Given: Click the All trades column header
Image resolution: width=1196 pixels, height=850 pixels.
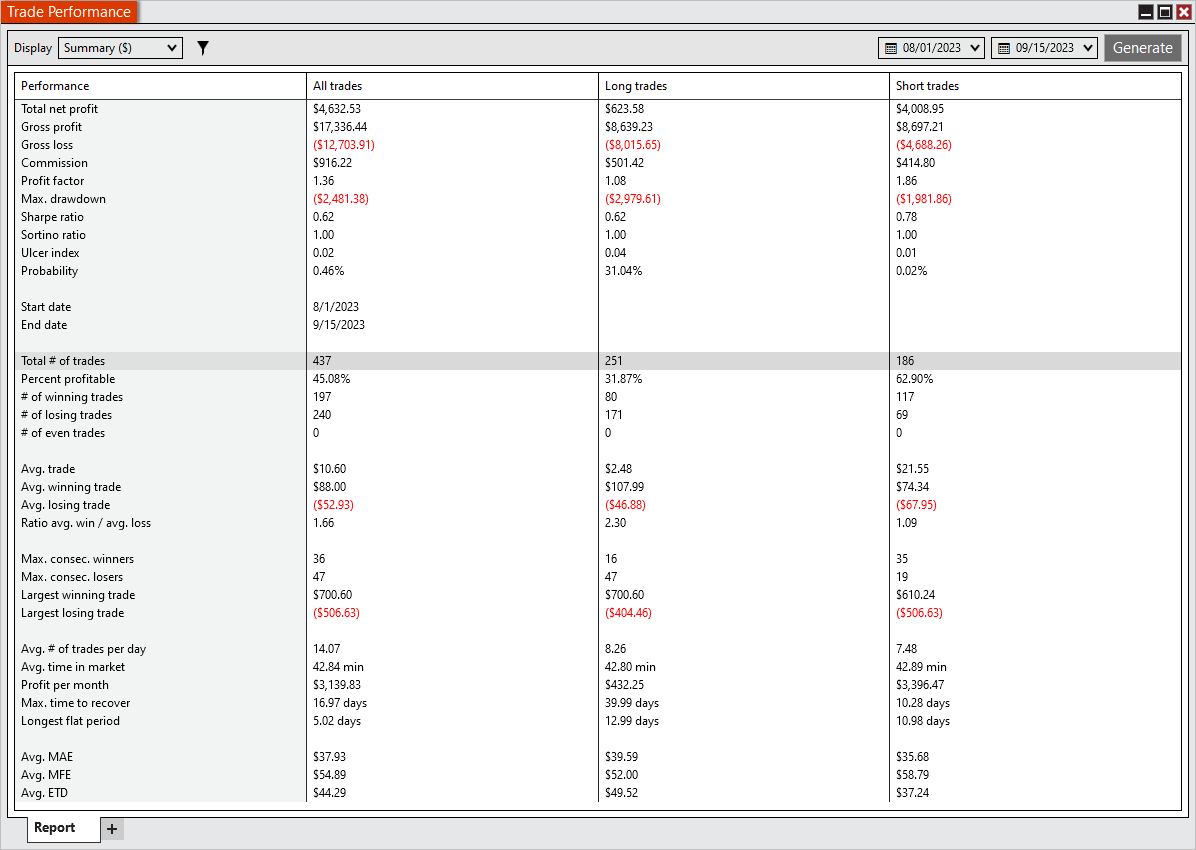Looking at the screenshot, I should point(338,86).
